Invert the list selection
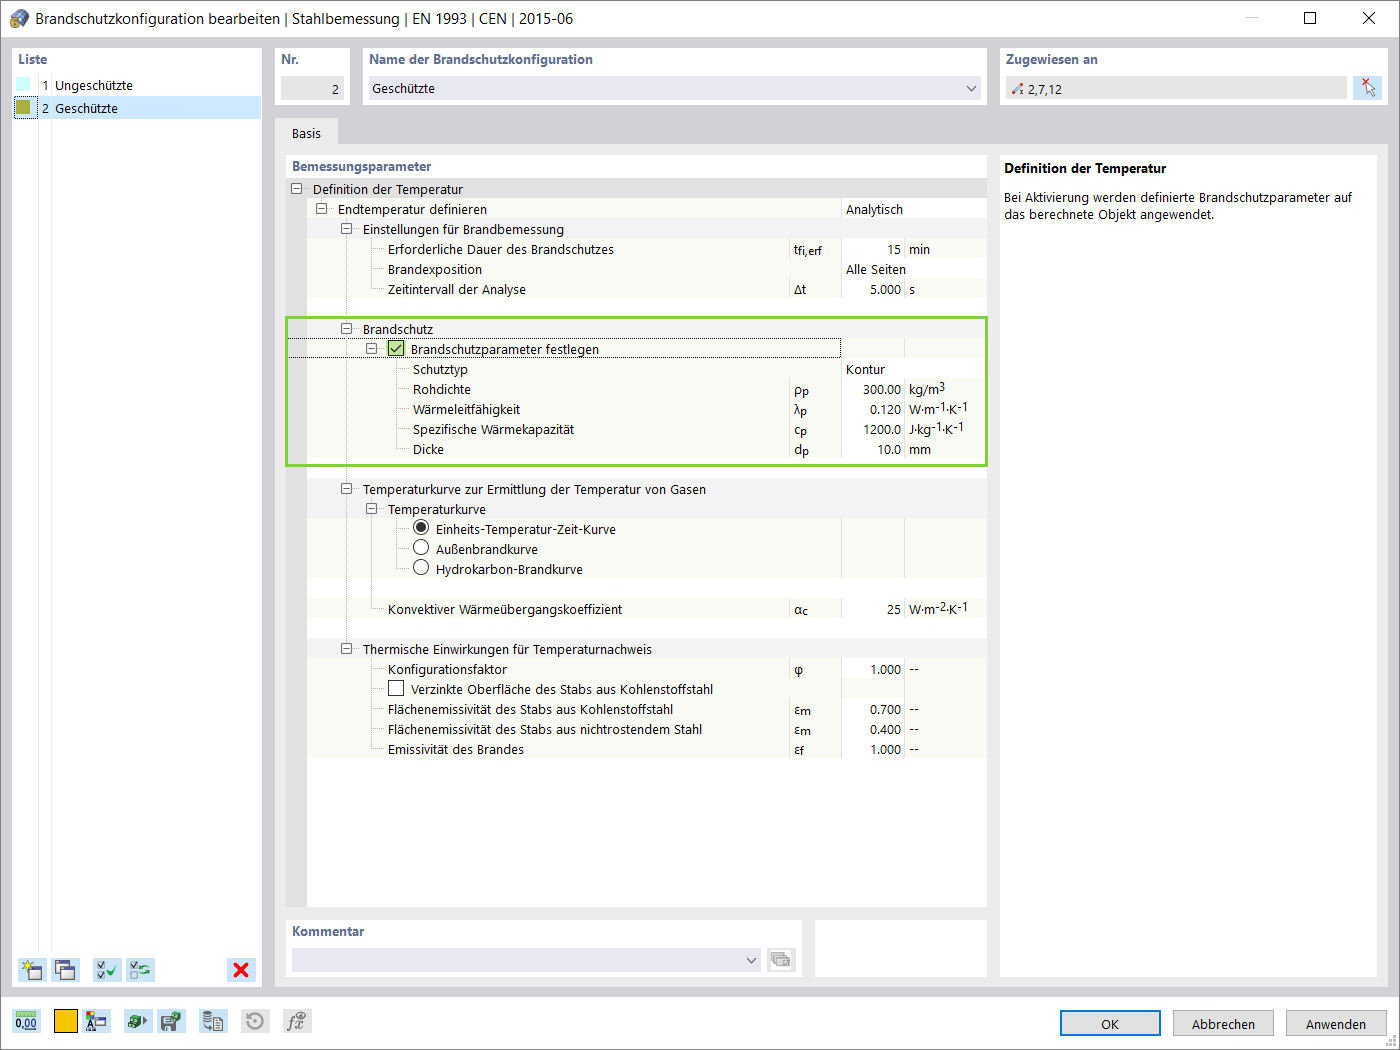The image size is (1400, 1050). (141, 969)
